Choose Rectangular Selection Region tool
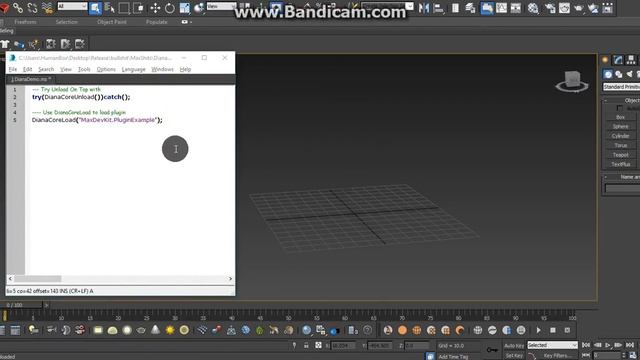Screen dimensions: 640x360 (124, 7)
